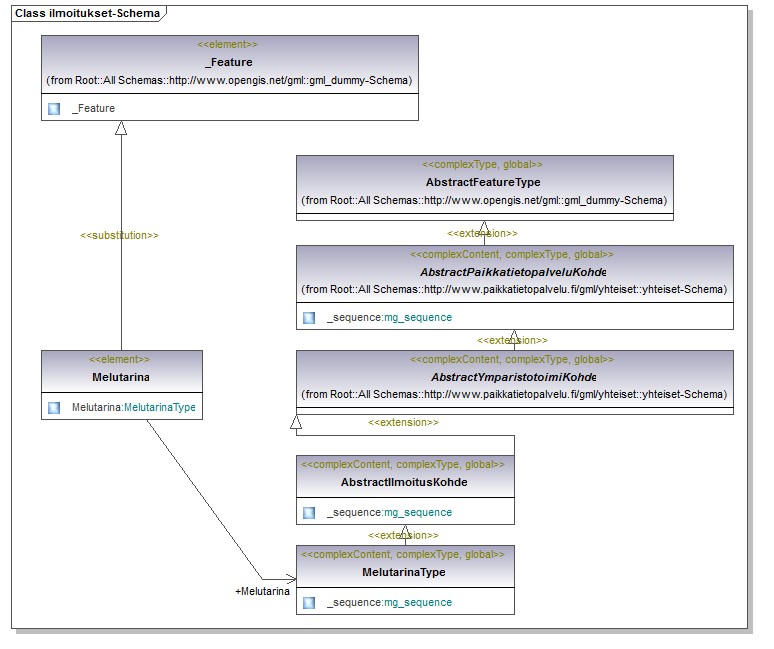Click the attribute icon beside Melutarina:MelutarinaType
774x649 pixels.
[x=54, y=408]
